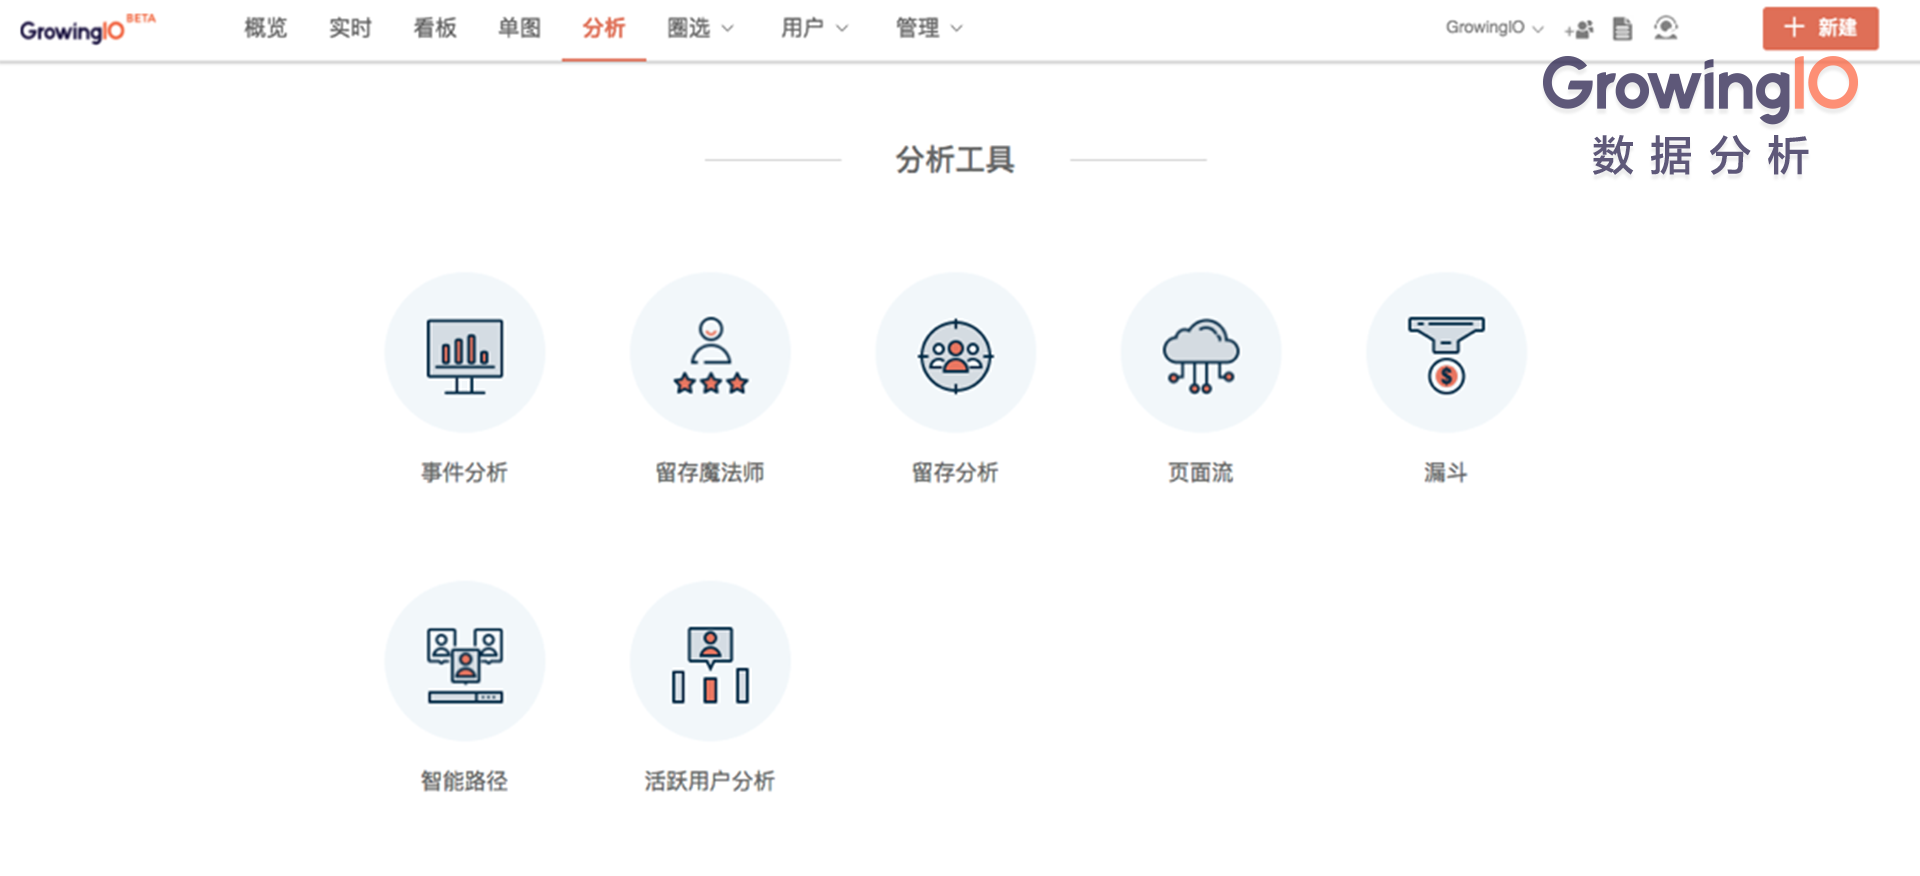Click the 漏斗 text label
Image resolution: width=1920 pixels, height=876 pixels.
[x=1446, y=472]
